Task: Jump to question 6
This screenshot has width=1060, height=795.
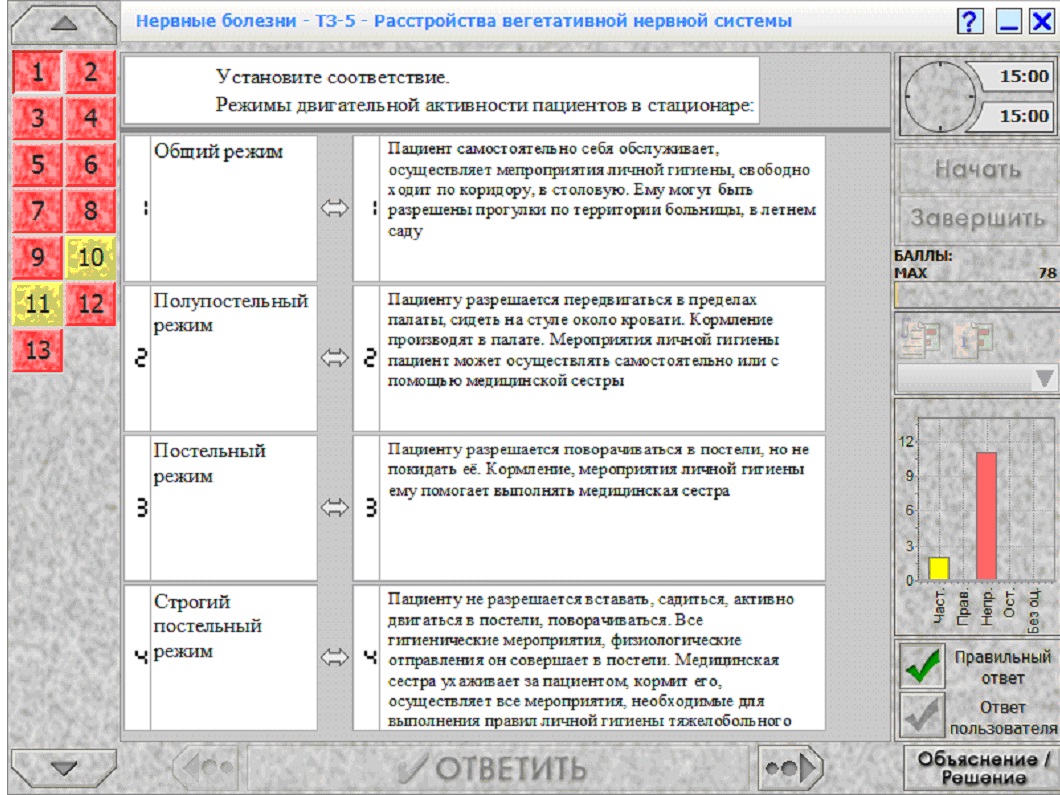Action: pos(91,164)
